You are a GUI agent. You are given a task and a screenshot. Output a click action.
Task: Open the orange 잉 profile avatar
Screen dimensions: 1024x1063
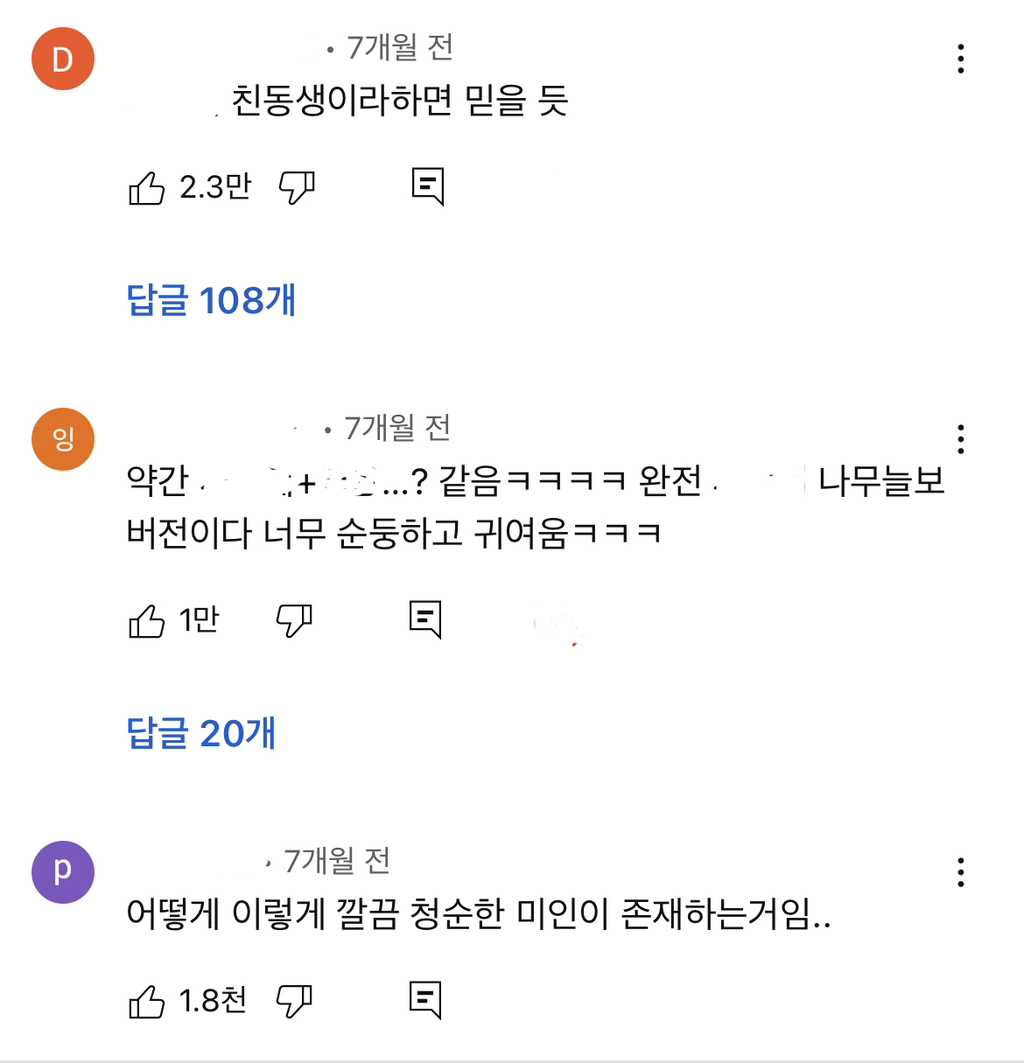click(x=63, y=439)
